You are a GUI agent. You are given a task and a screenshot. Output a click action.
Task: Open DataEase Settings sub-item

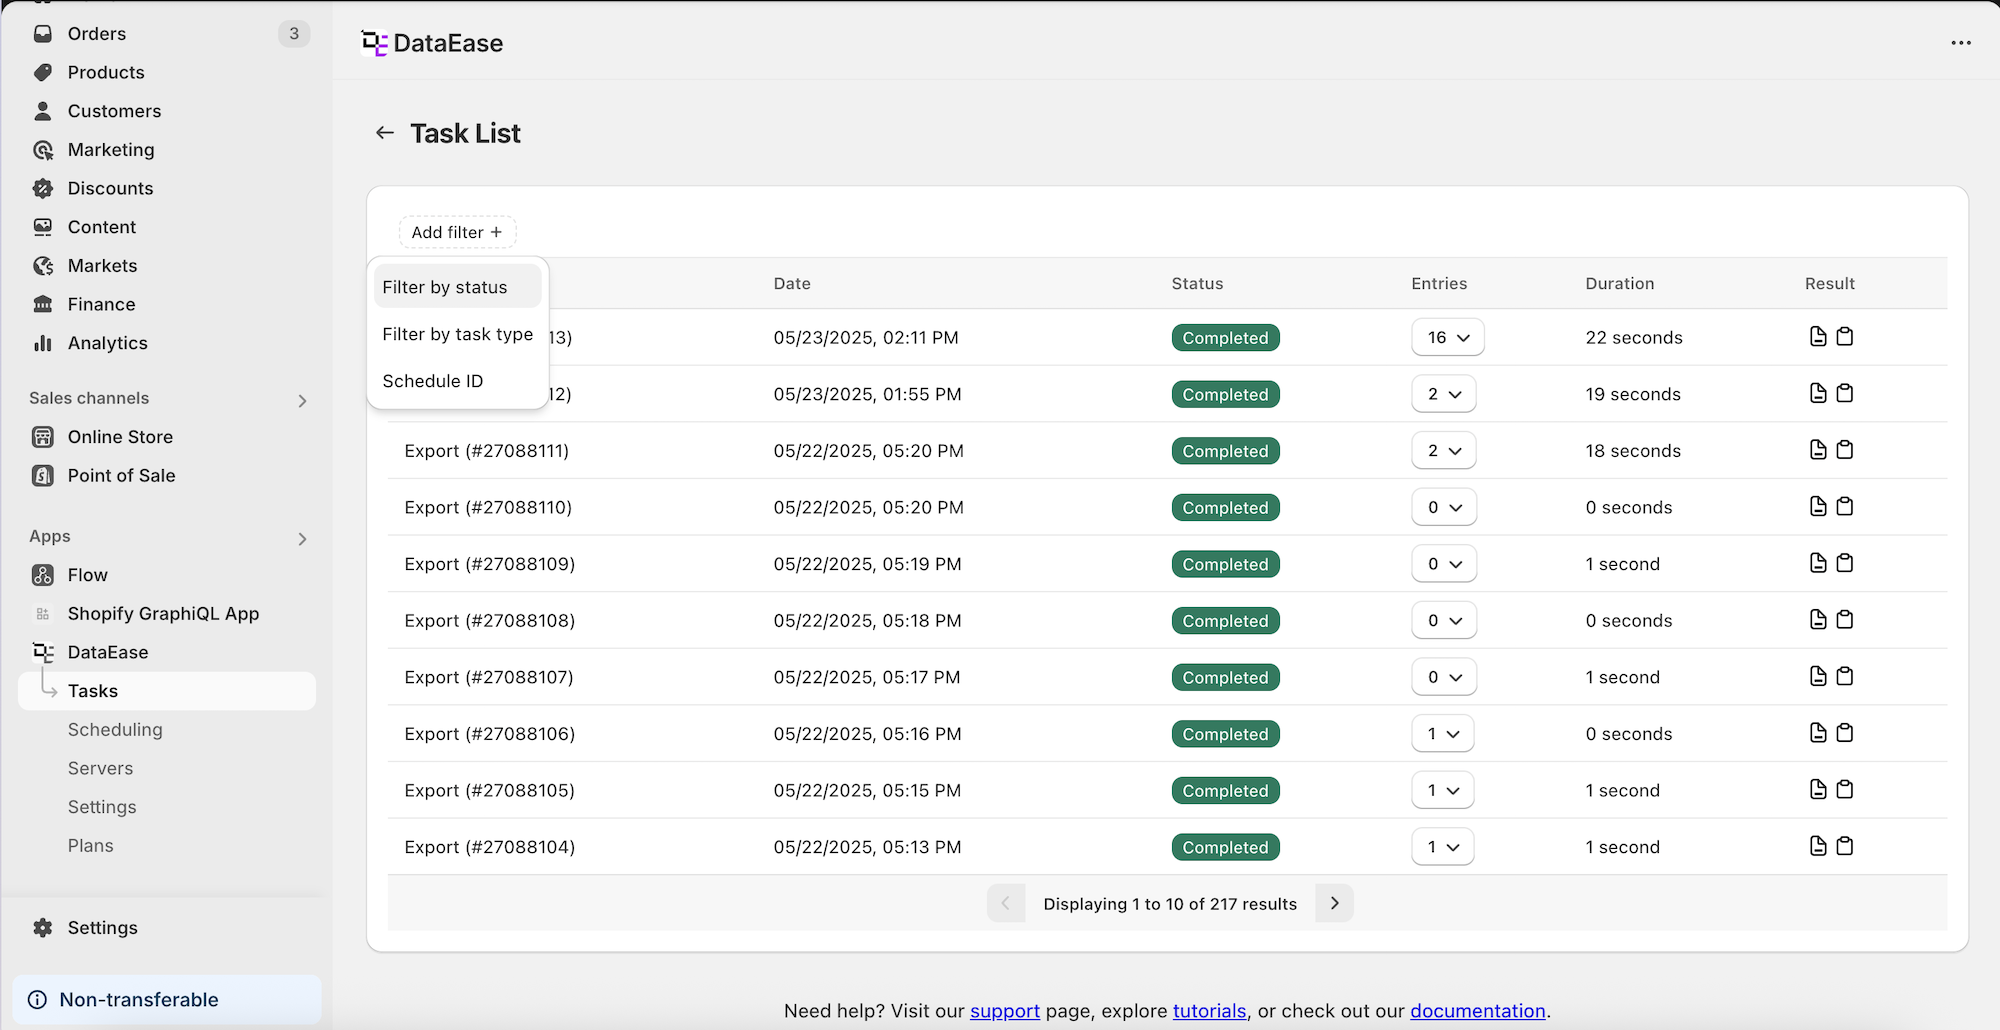pyautogui.click(x=102, y=807)
